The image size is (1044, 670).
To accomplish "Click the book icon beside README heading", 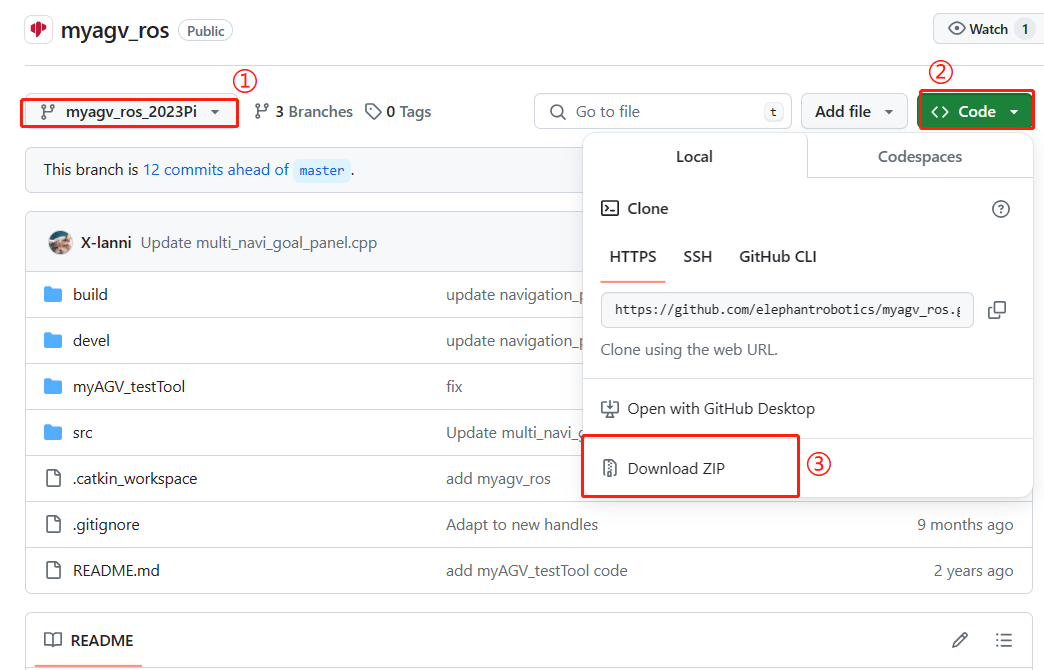I will pyautogui.click(x=53, y=640).
